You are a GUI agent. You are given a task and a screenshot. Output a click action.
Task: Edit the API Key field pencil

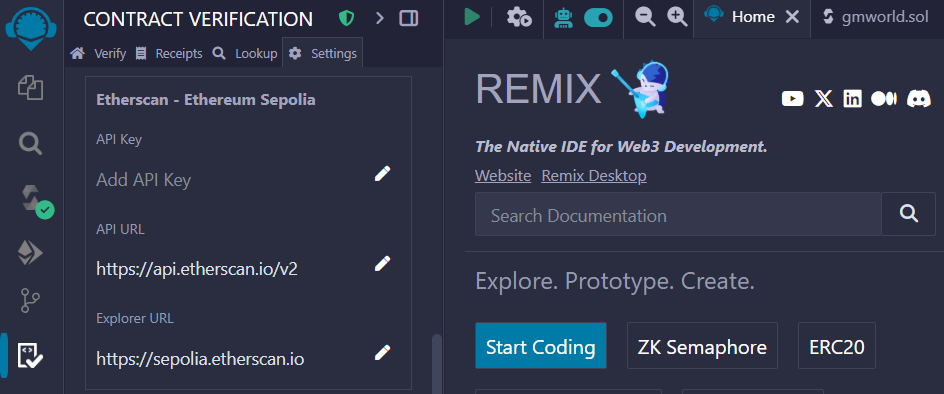(382, 174)
